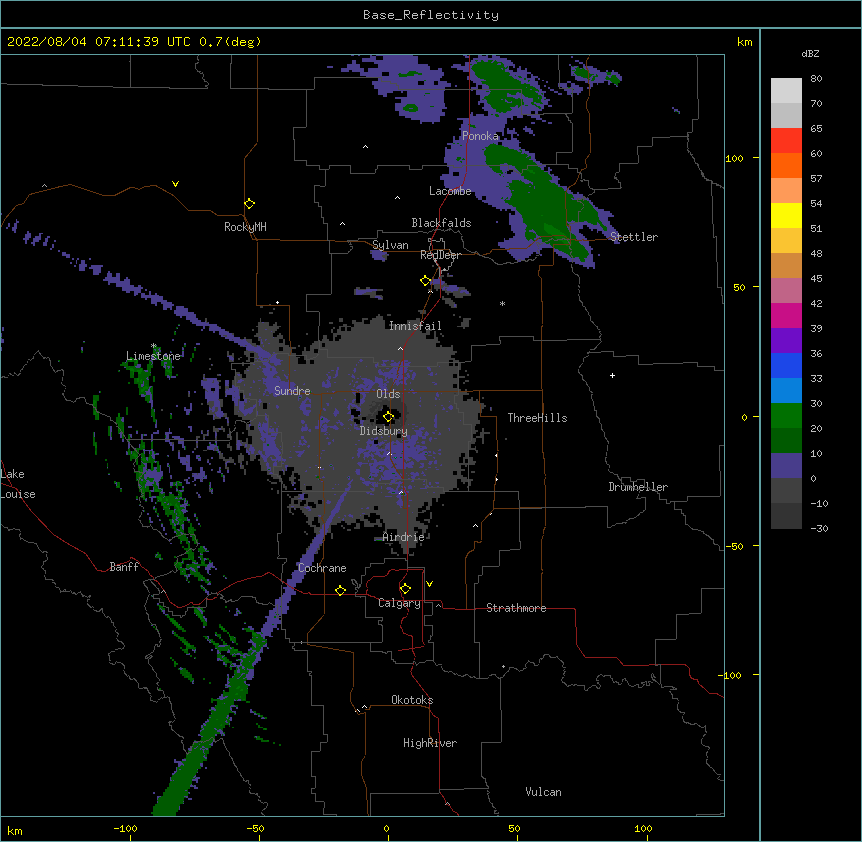Click the Lacombe city label
Screen dimensions: 862x842
click(x=450, y=191)
